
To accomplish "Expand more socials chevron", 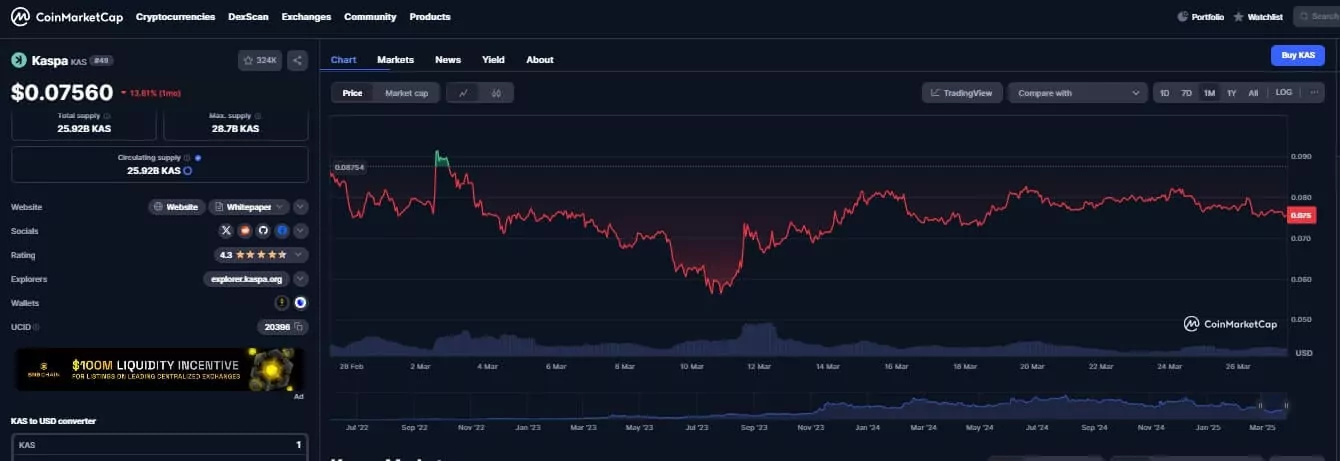I will (300, 231).
